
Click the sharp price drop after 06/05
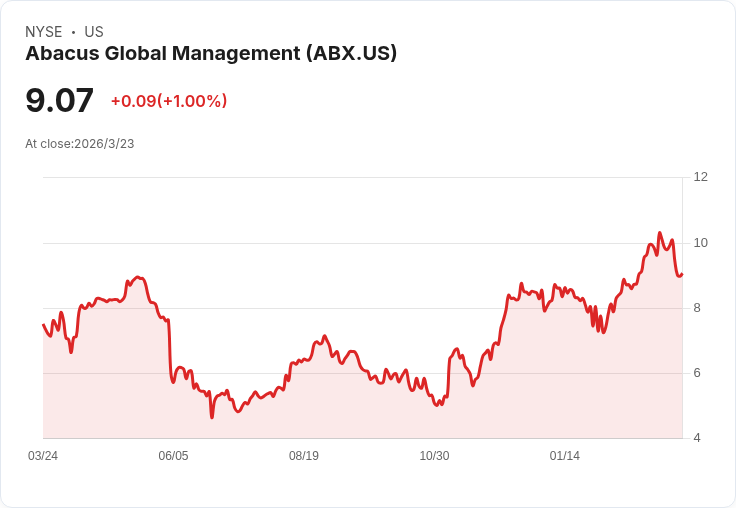[170, 350]
